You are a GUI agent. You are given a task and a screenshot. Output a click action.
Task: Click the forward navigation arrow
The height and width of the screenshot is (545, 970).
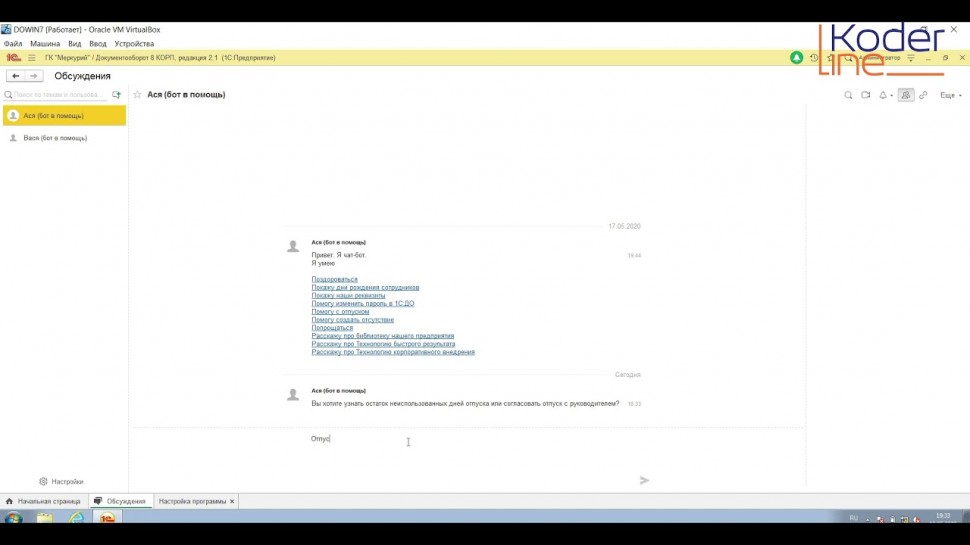34,76
